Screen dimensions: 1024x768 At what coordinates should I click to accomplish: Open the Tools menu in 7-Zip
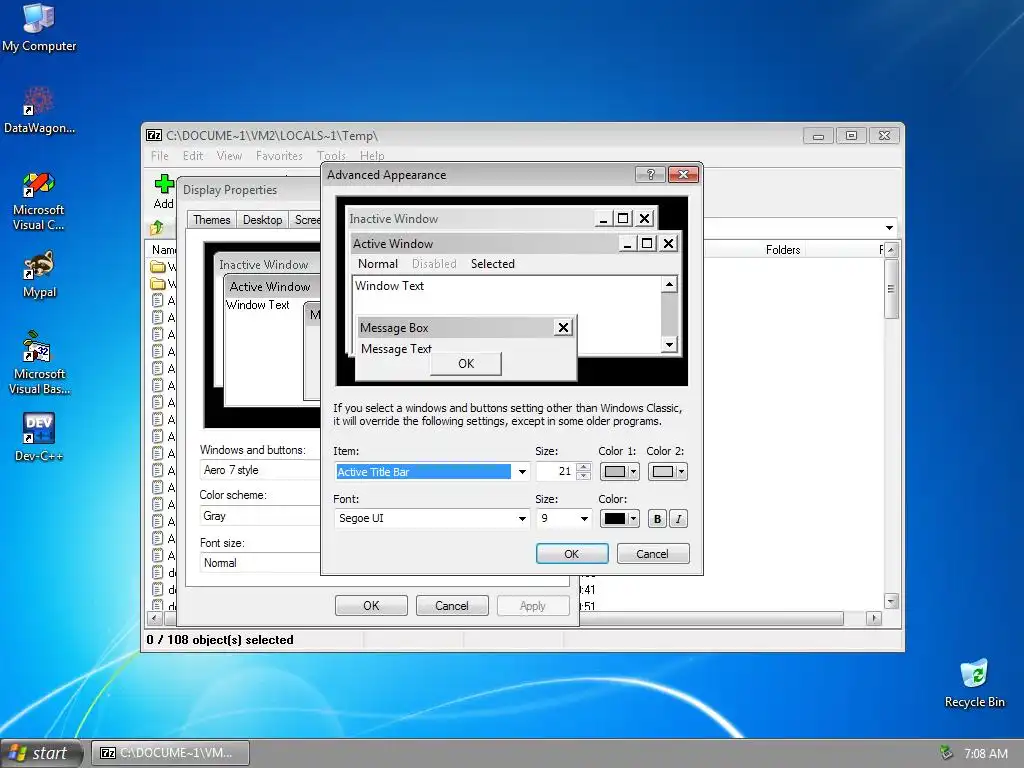(x=331, y=155)
